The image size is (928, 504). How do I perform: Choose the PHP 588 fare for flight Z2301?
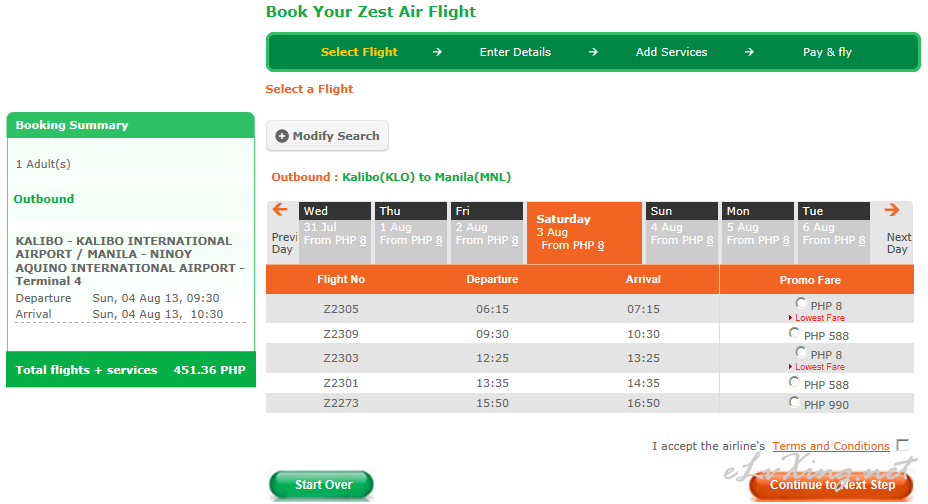[794, 382]
